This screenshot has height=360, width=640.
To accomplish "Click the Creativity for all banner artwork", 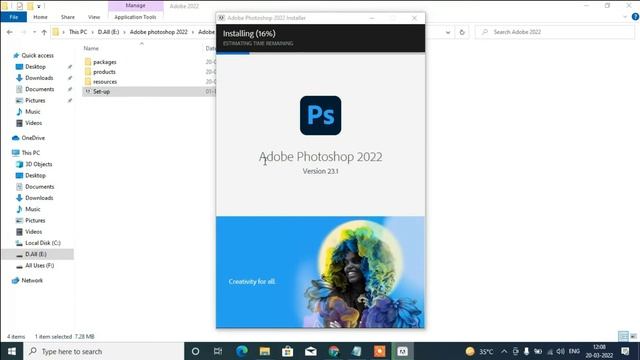I will 320,272.
